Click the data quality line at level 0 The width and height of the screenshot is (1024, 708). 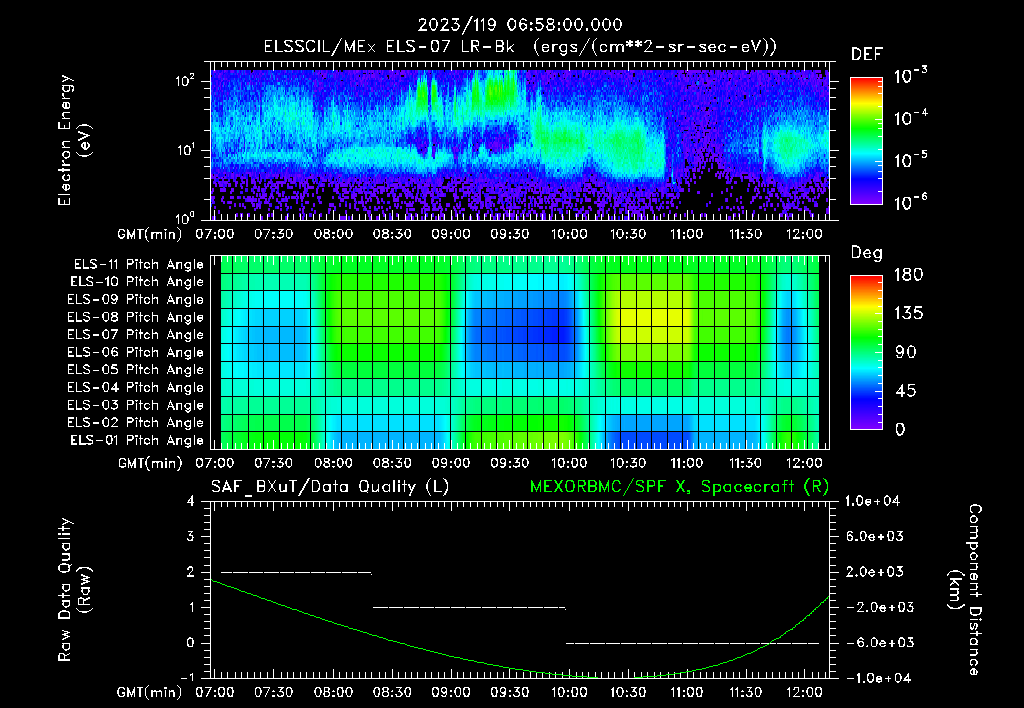[x=692, y=643]
